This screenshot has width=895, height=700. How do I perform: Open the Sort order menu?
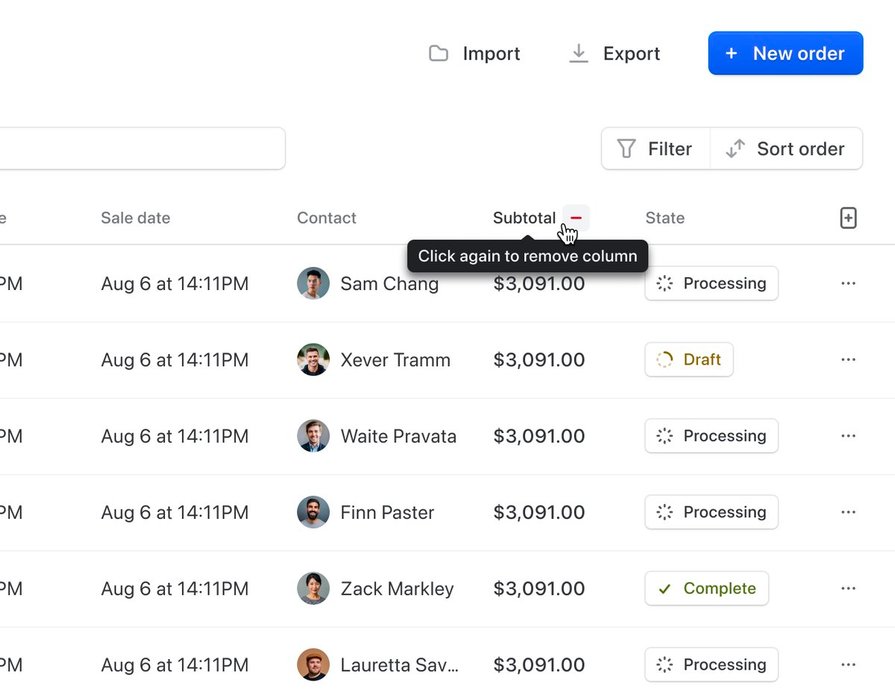[786, 149]
